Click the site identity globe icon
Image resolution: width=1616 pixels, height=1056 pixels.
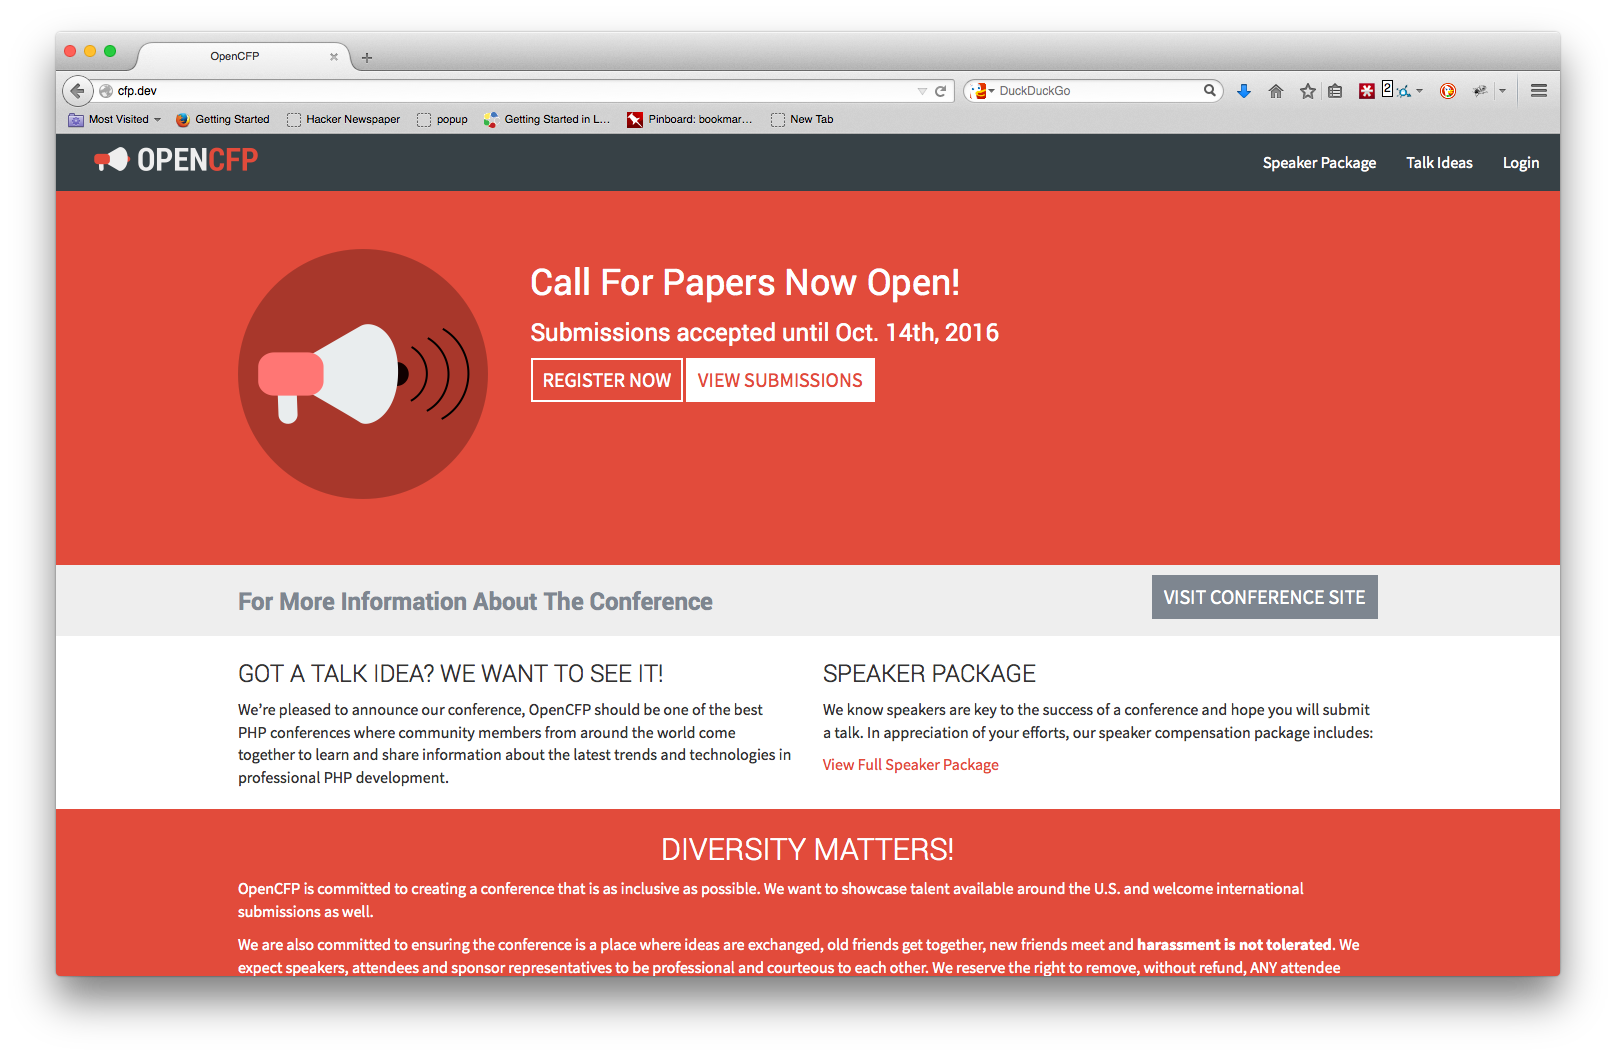click(106, 91)
